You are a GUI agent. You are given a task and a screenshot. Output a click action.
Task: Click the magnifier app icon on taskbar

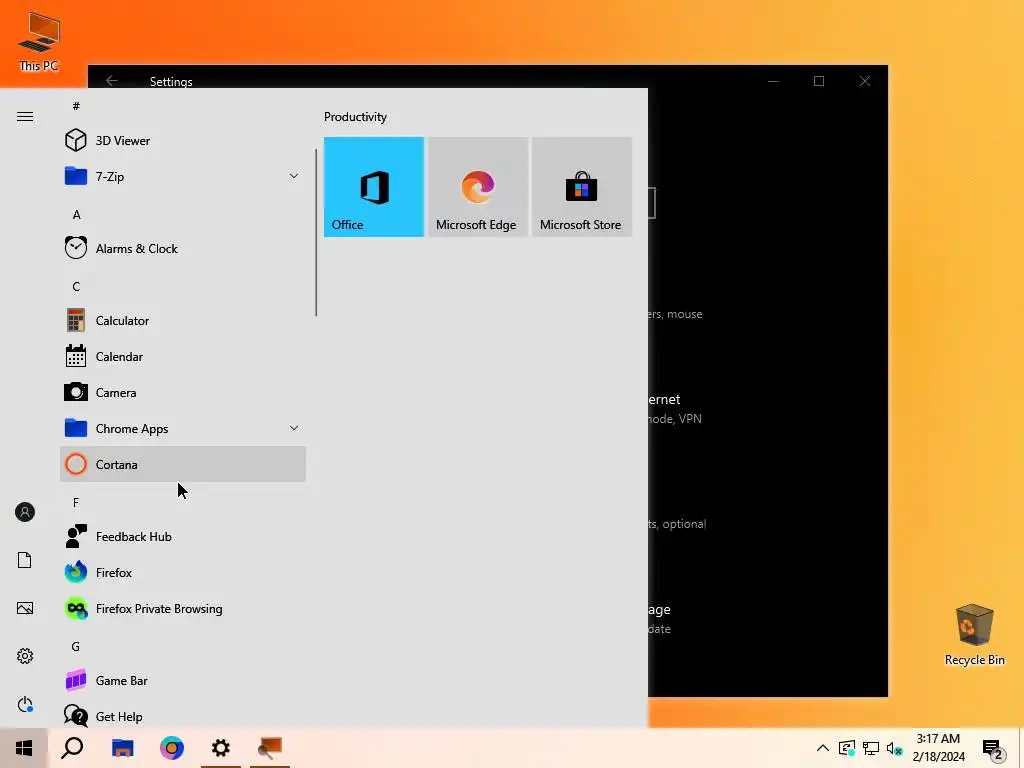click(x=270, y=748)
